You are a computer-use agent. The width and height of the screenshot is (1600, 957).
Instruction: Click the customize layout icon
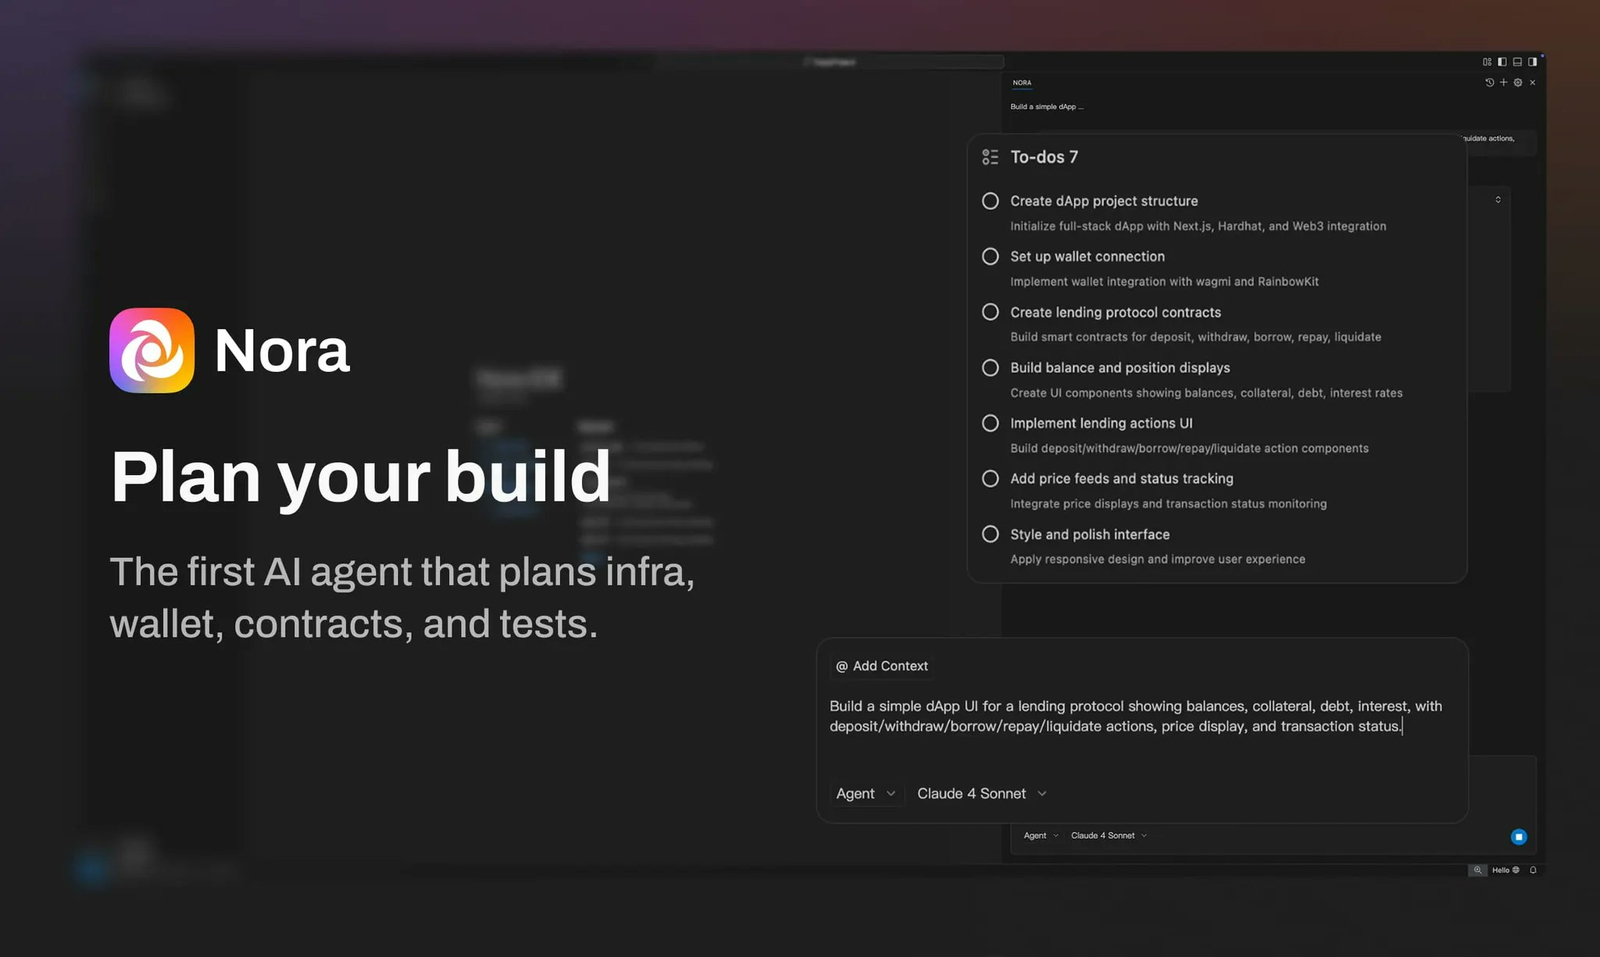[1487, 62]
